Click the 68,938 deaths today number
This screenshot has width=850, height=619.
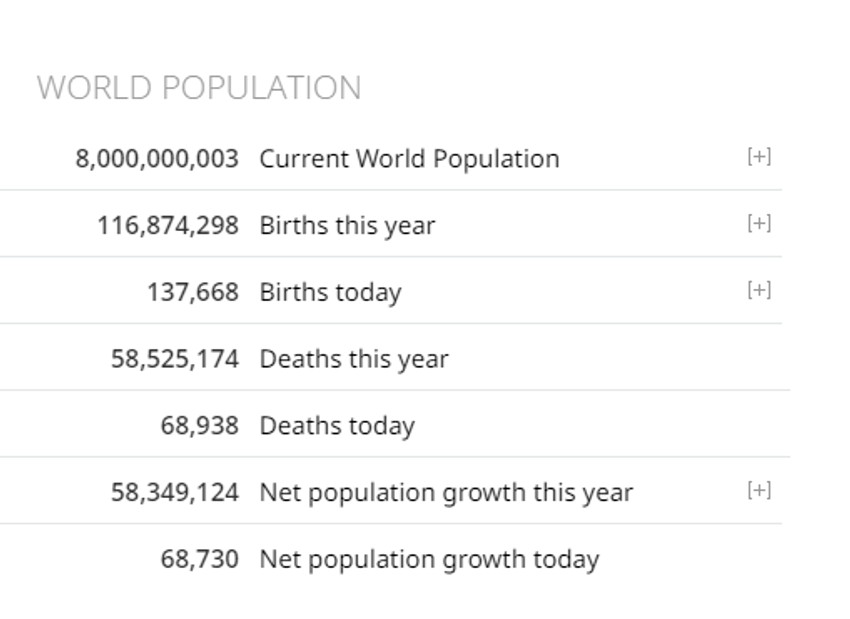[x=200, y=426]
